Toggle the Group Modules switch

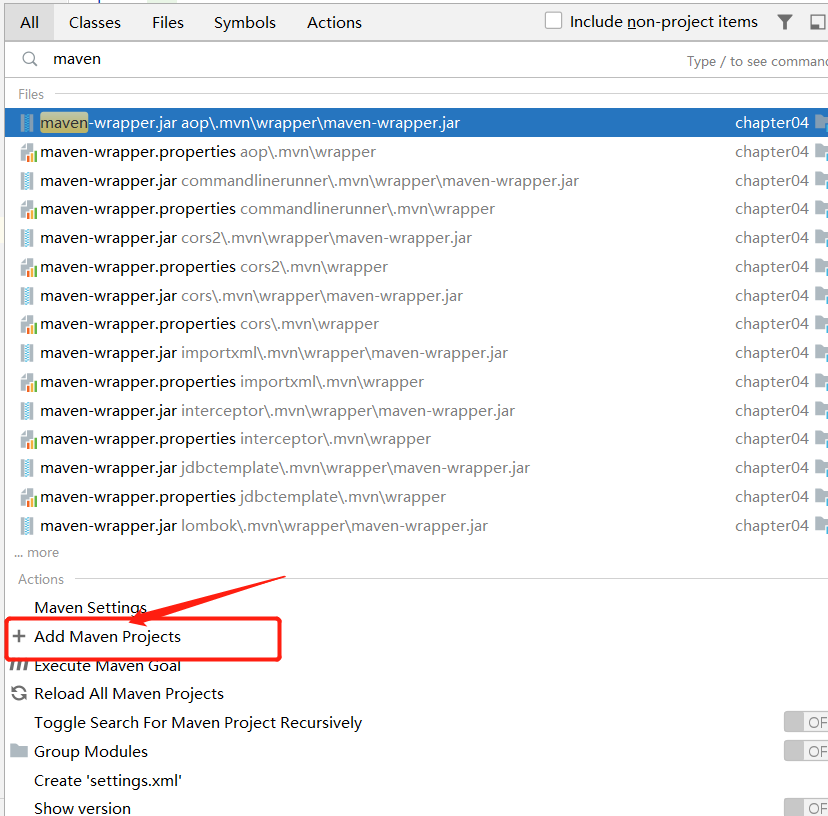point(806,751)
